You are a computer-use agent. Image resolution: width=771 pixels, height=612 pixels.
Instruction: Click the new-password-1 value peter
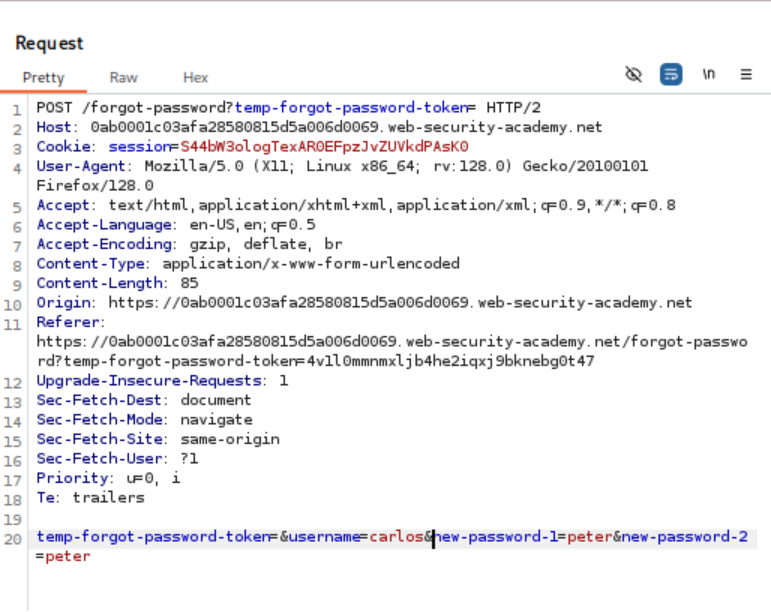click(588, 537)
